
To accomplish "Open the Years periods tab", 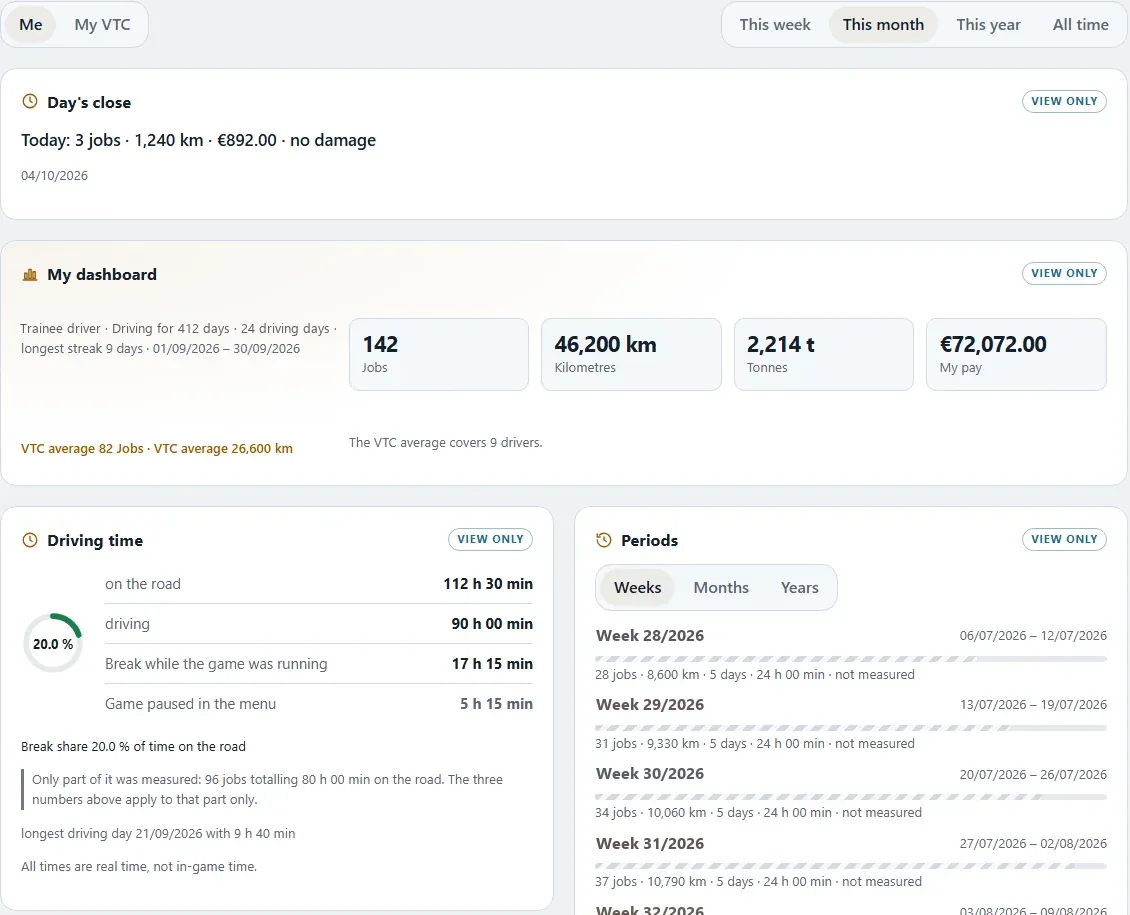I will pos(799,588).
